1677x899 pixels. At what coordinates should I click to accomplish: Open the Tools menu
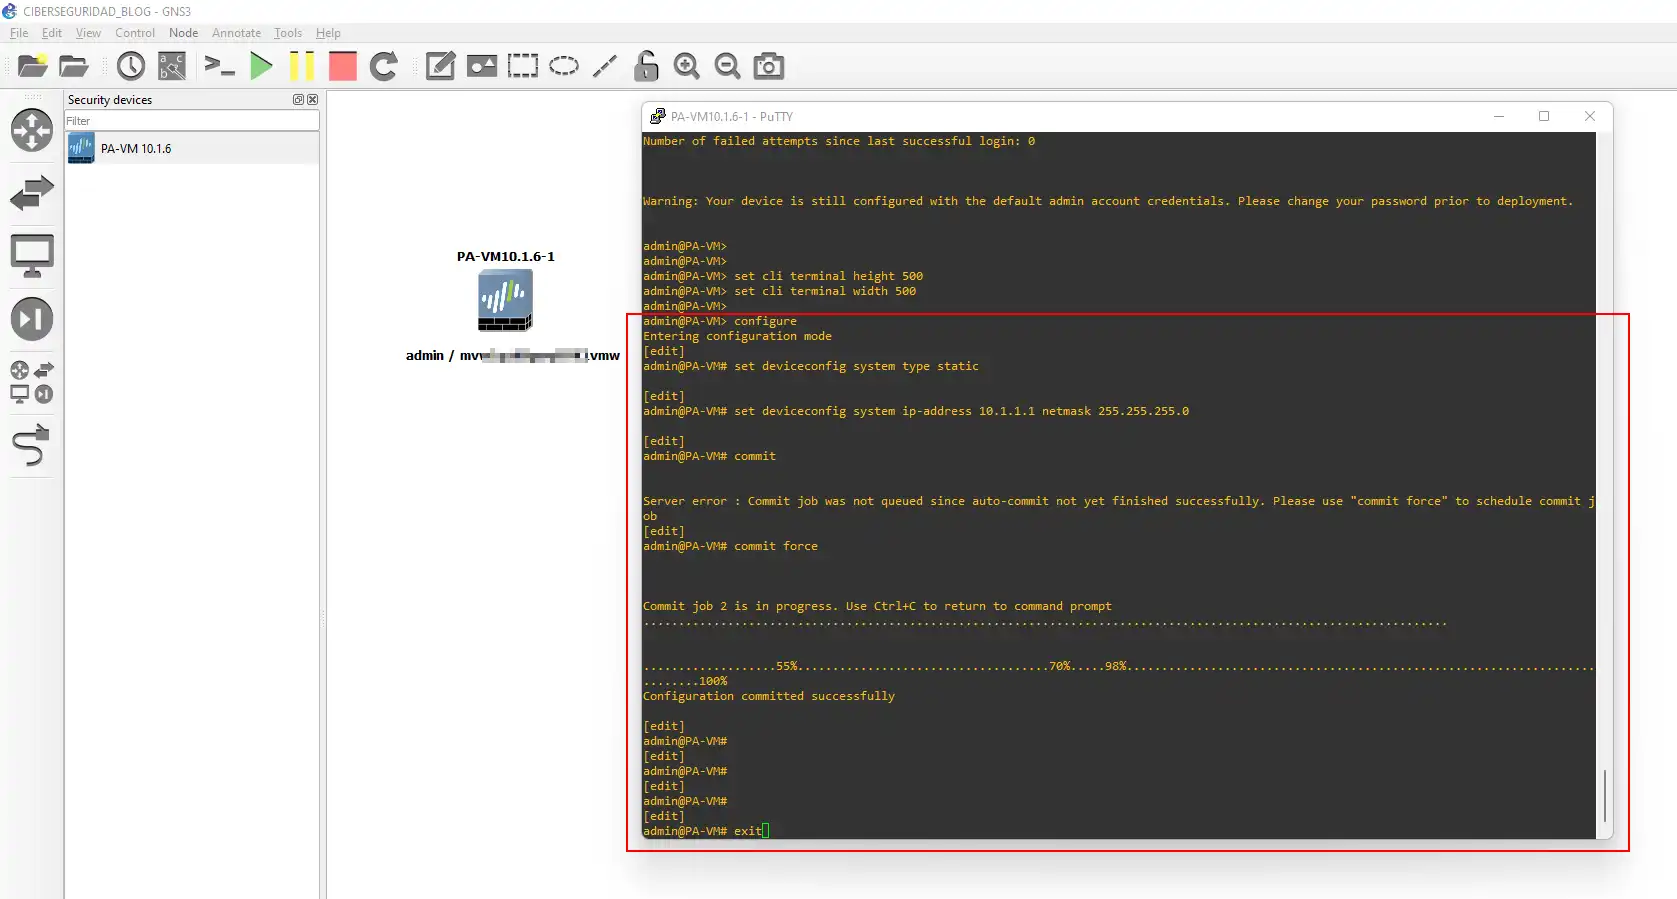point(288,33)
